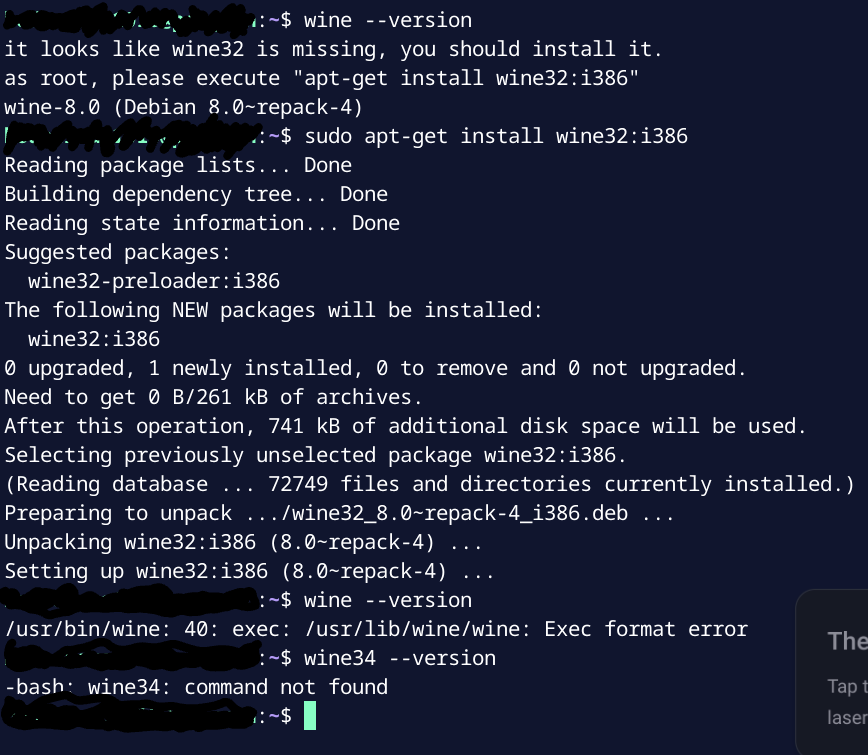This screenshot has width=868, height=755.
Task: Click the 'wine32-preloader:i386' suggested package
Action: point(154,282)
